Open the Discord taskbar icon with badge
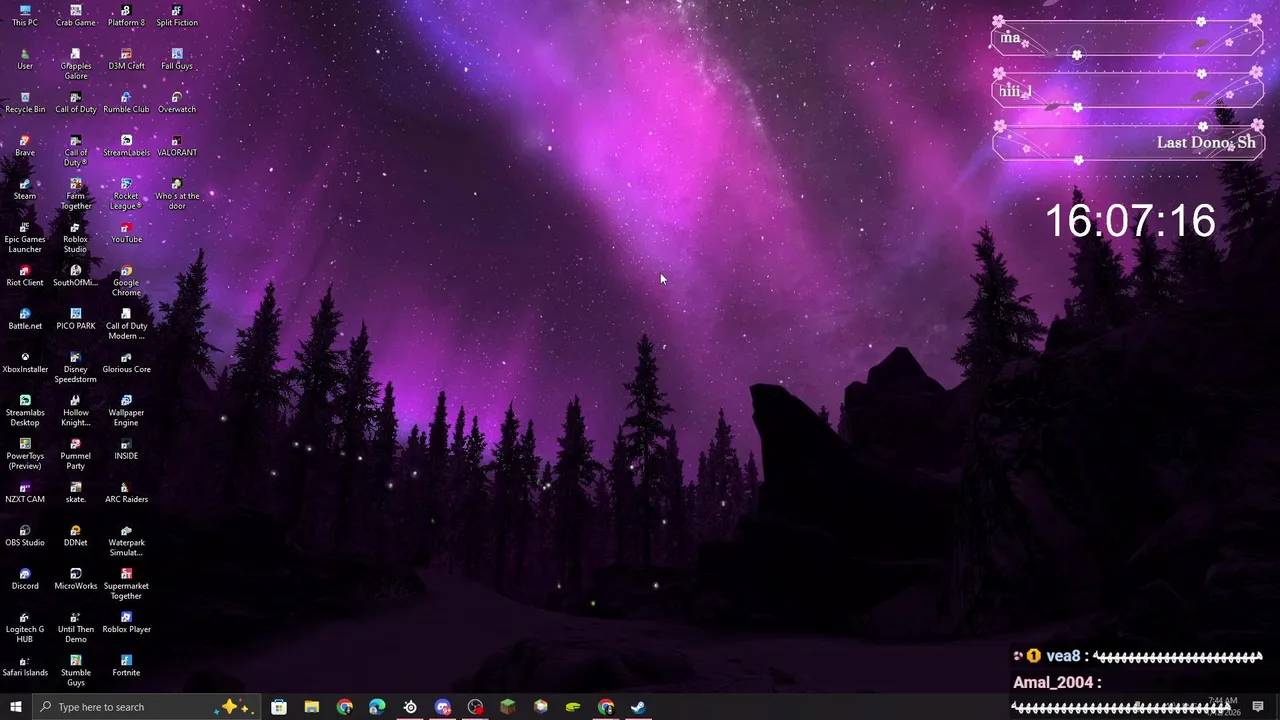The height and width of the screenshot is (720, 1280). click(x=443, y=707)
